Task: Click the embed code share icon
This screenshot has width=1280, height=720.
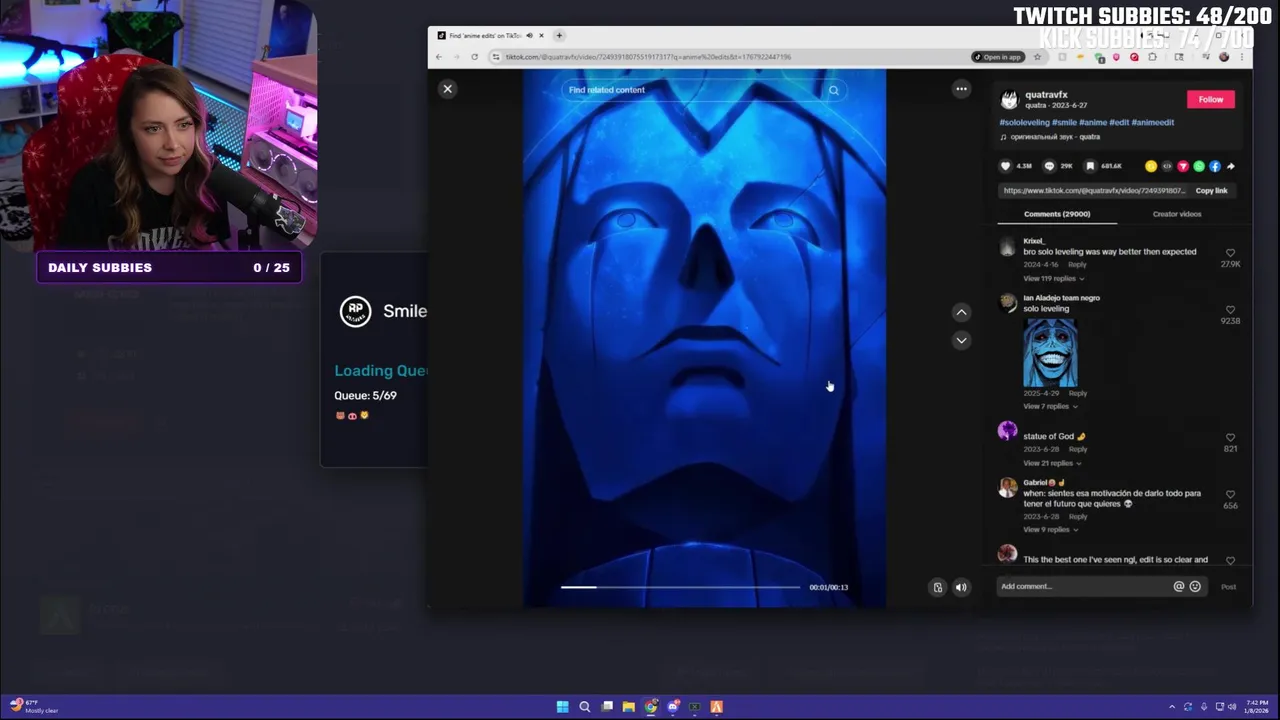Action: [1167, 166]
